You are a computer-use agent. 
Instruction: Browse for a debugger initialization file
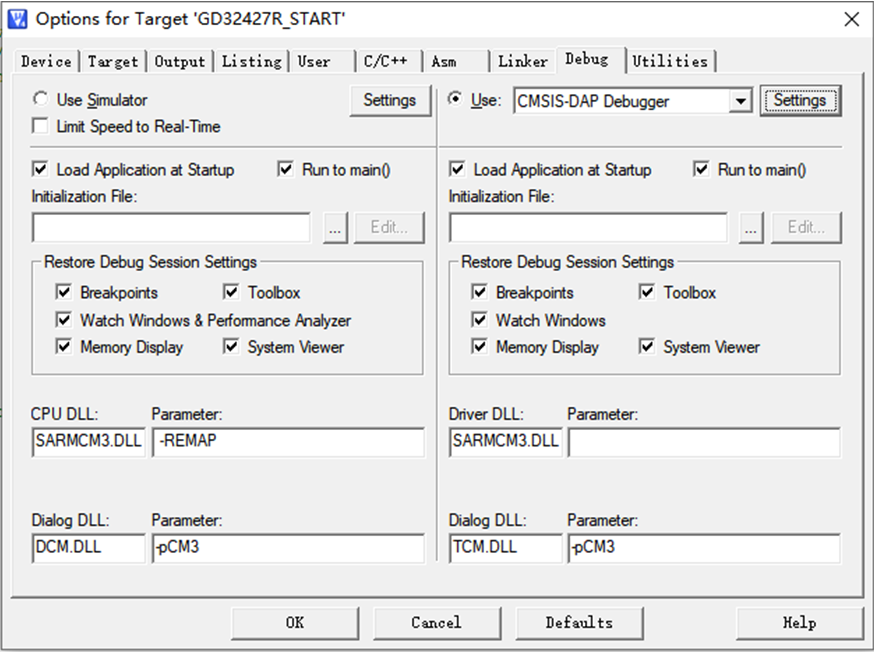[x=751, y=227]
